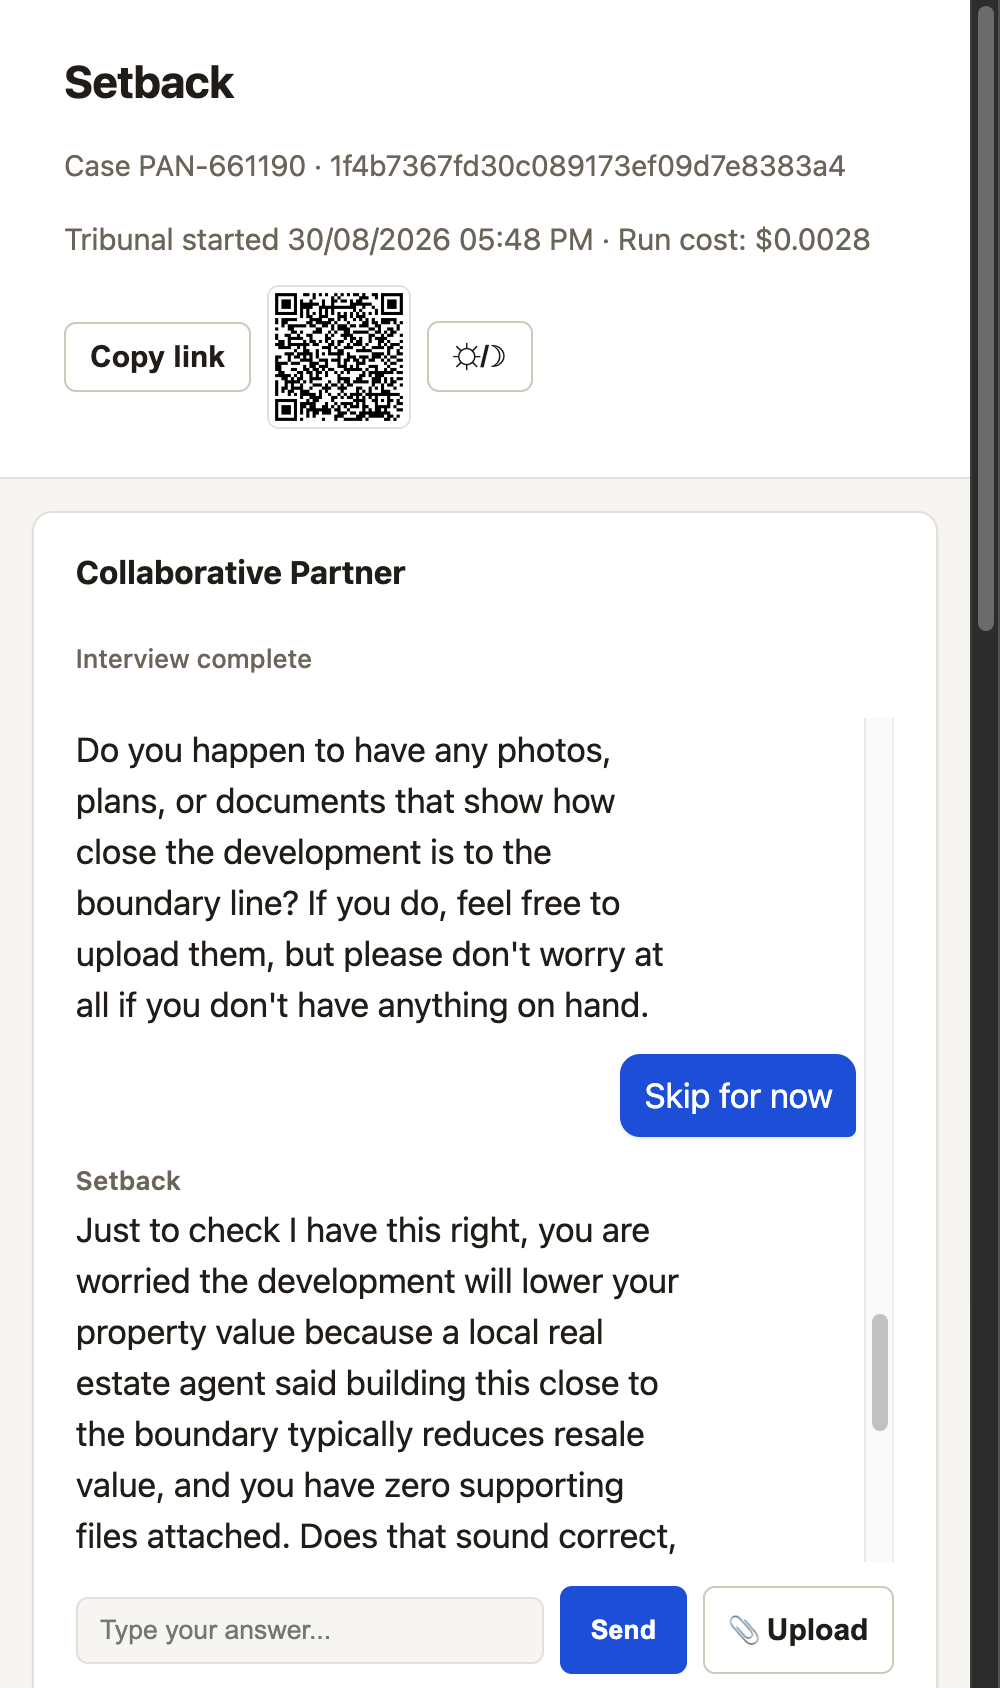Click the moon icon in theme toggle
The width and height of the screenshot is (1000, 1688).
pos(496,356)
